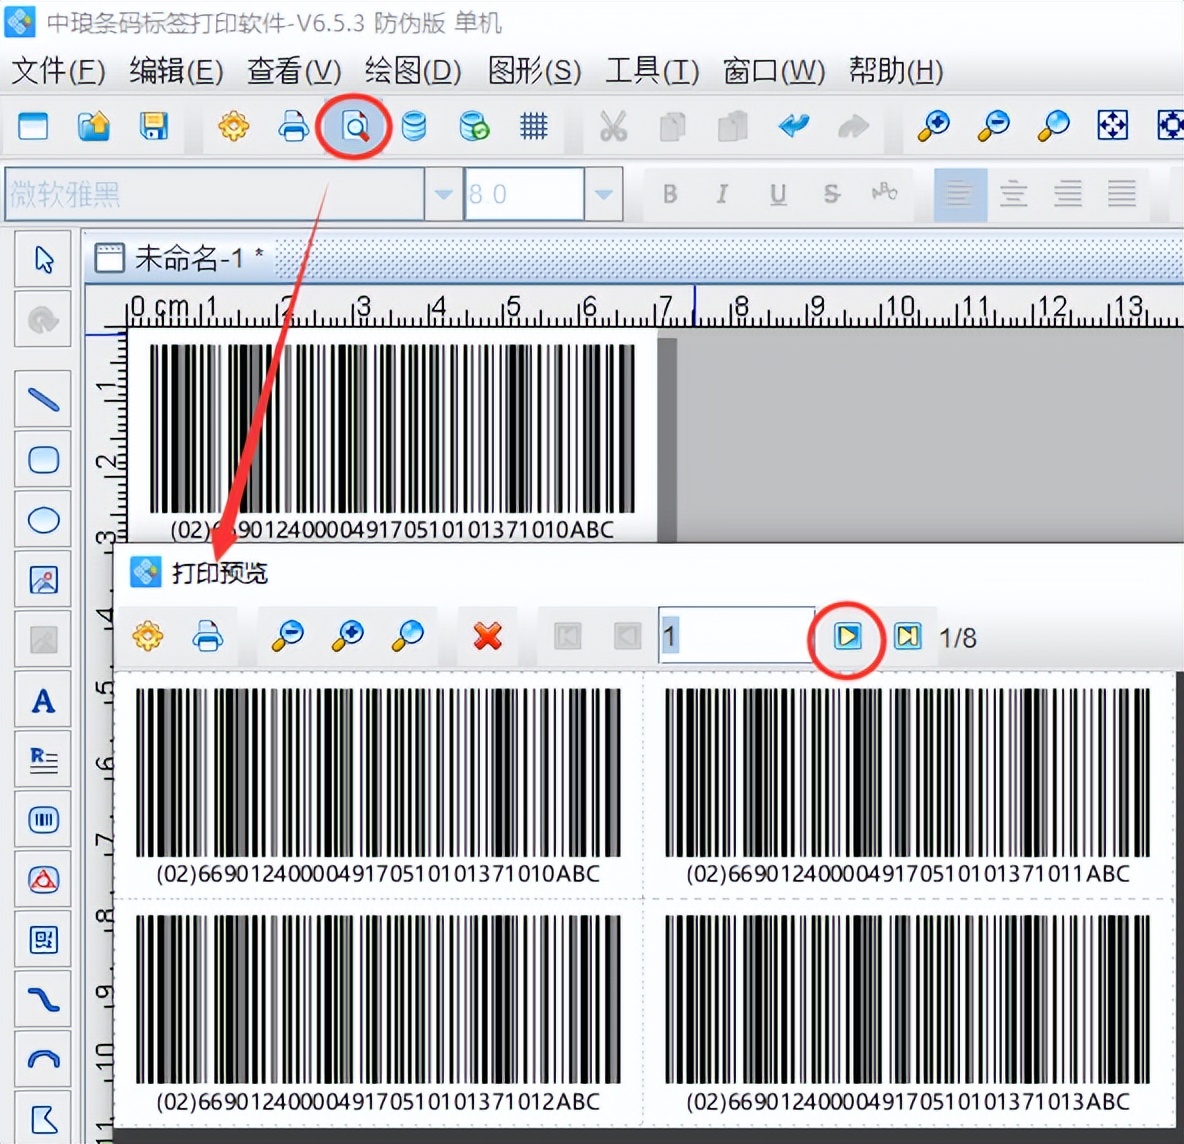
Task: Open the 图形(S) menu
Action: pyautogui.click(x=534, y=72)
